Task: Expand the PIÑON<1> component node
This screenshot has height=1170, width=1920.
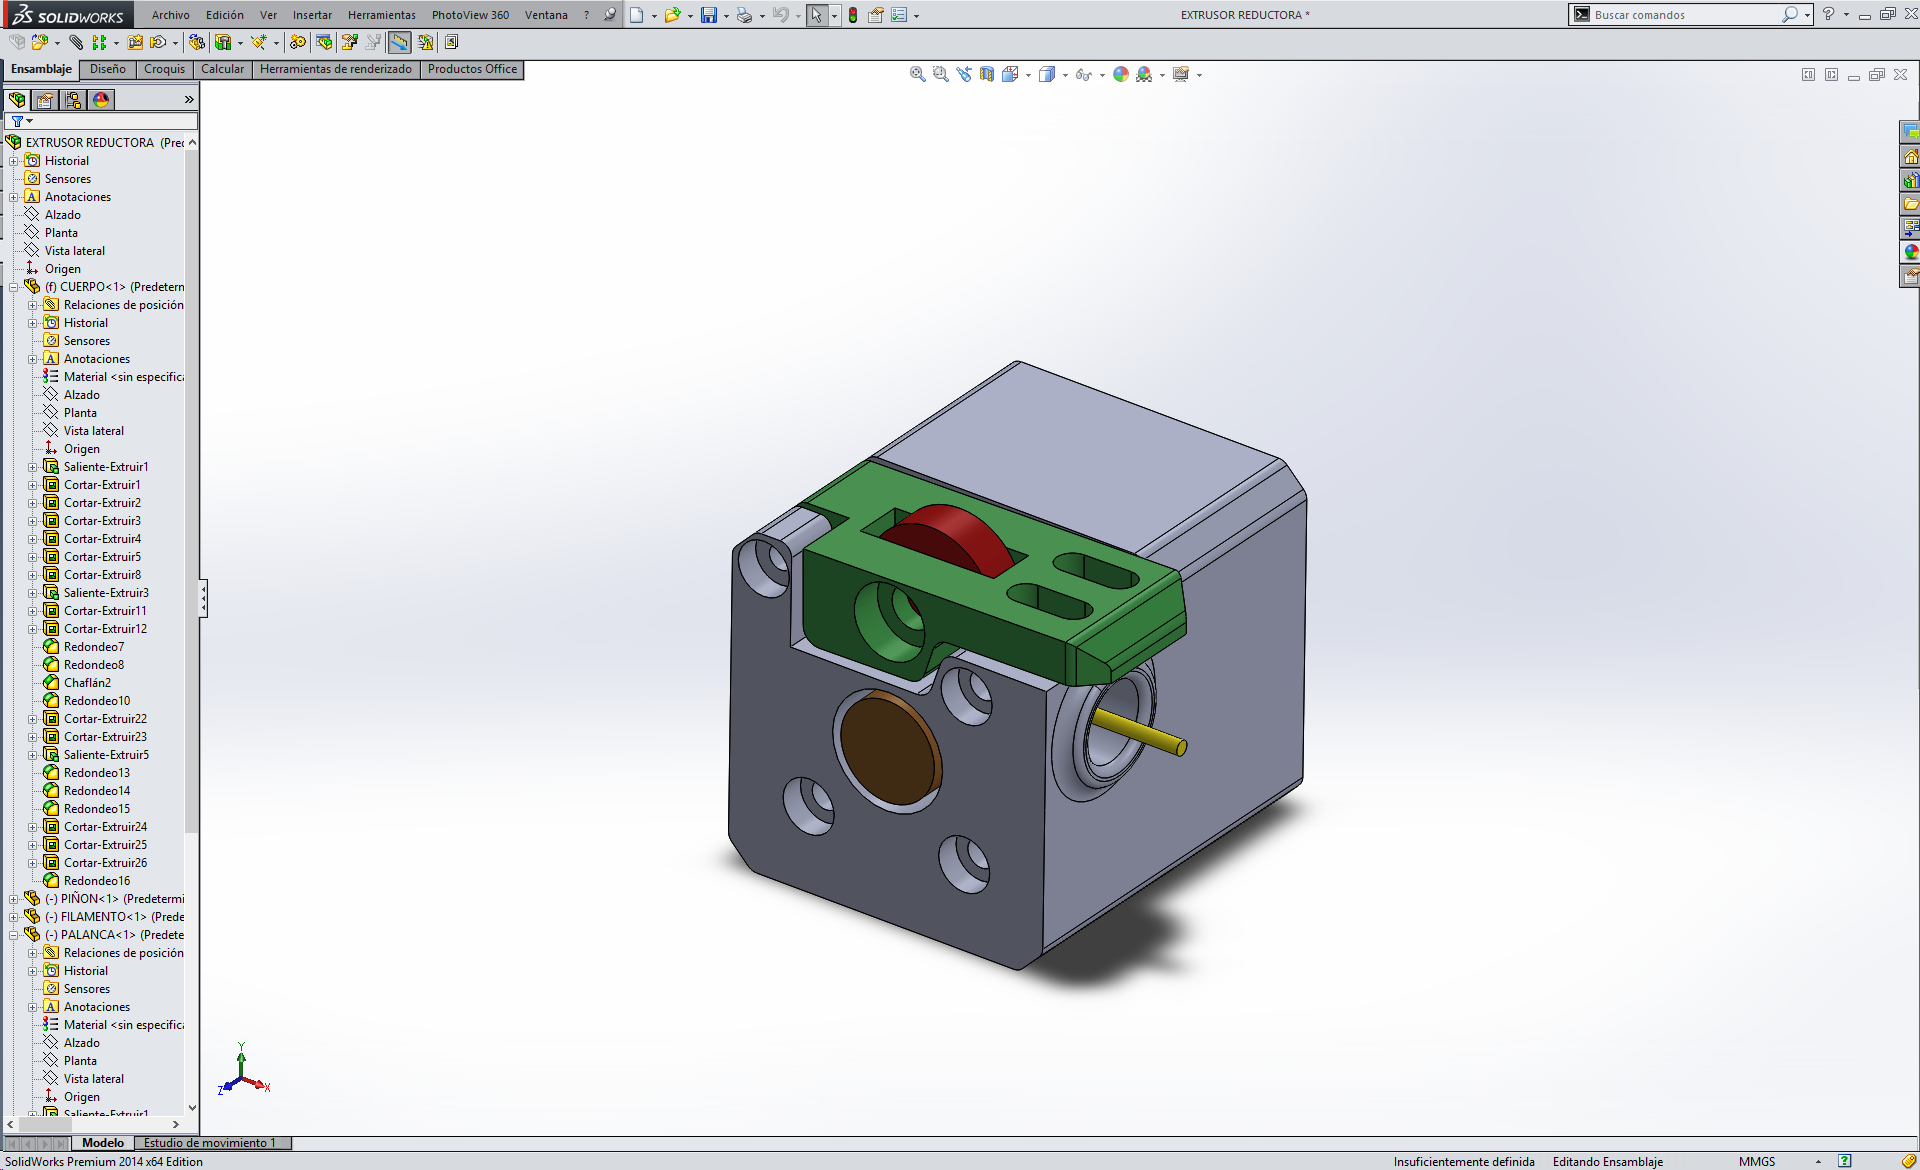Action: click(13, 899)
